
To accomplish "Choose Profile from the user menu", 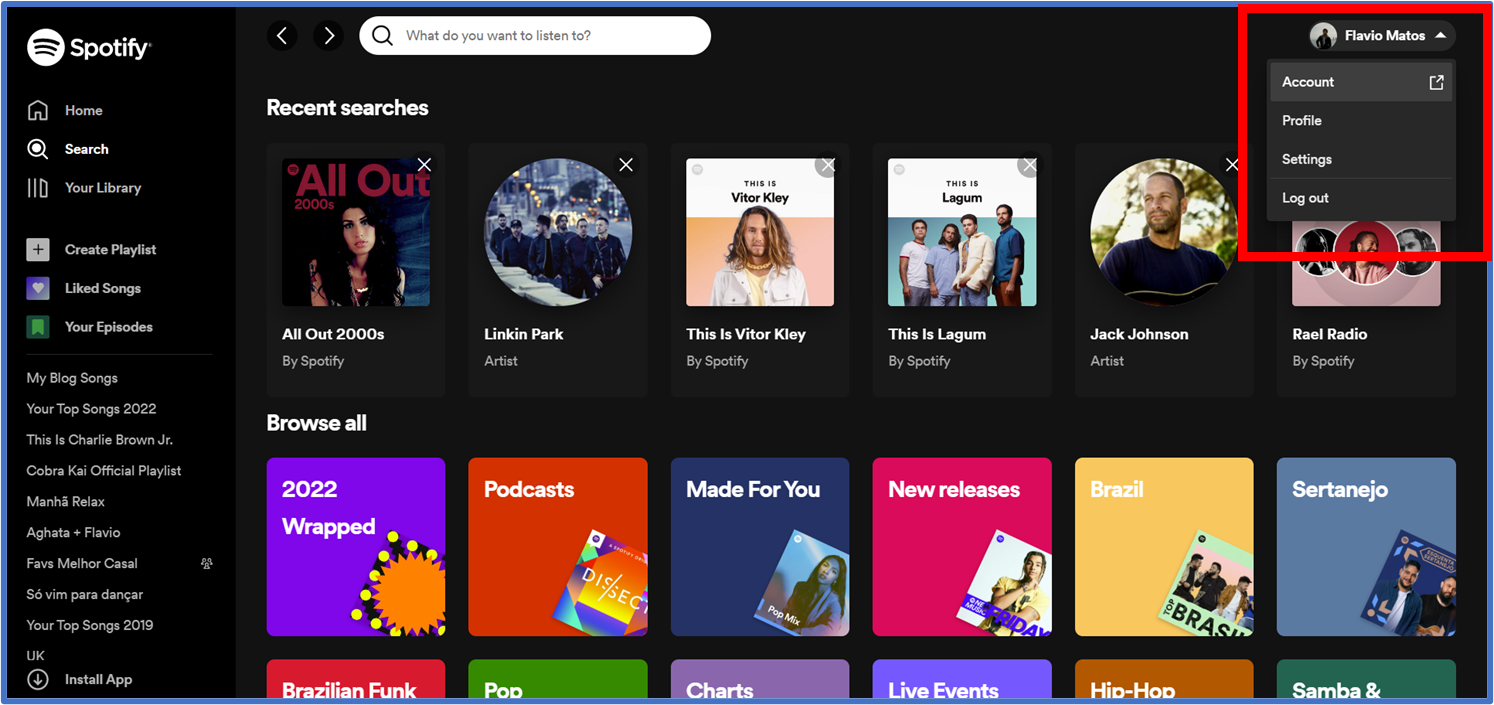I will pyautogui.click(x=1302, y=121).
